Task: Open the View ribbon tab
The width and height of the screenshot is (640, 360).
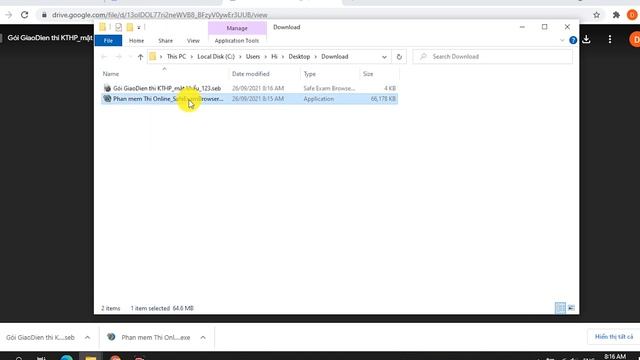Action: click(193, 40)
